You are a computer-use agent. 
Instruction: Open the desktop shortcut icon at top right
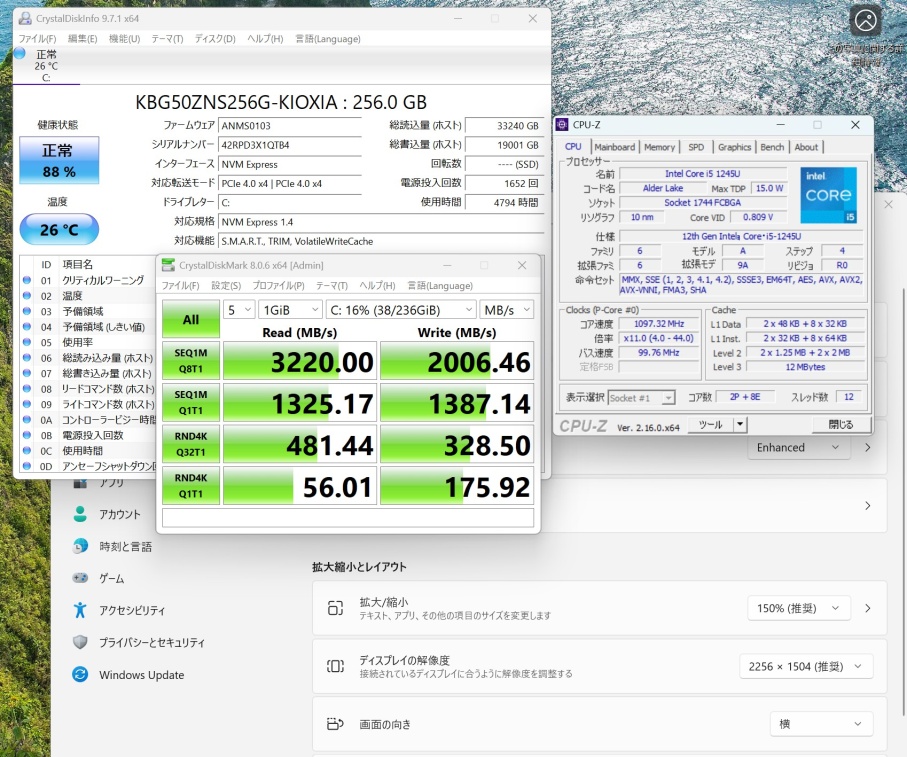(865, 22)
